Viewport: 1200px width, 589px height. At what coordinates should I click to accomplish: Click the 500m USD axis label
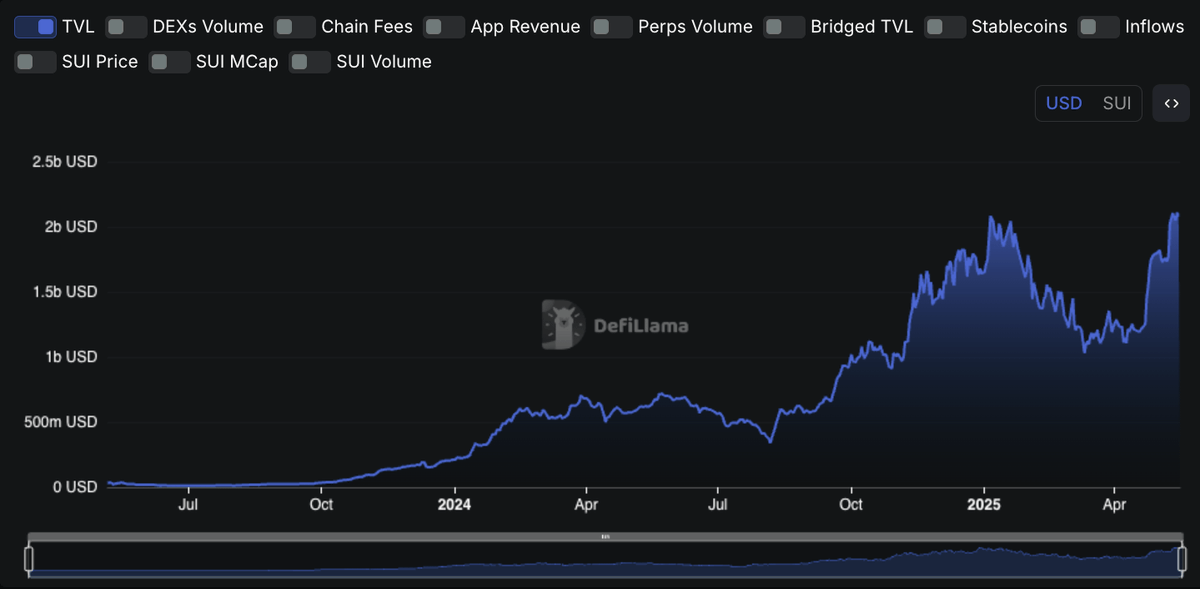point(60,422)
